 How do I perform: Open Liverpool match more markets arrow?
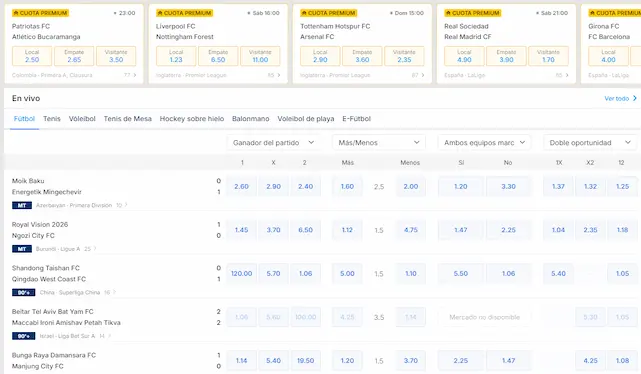pos(279,75)
